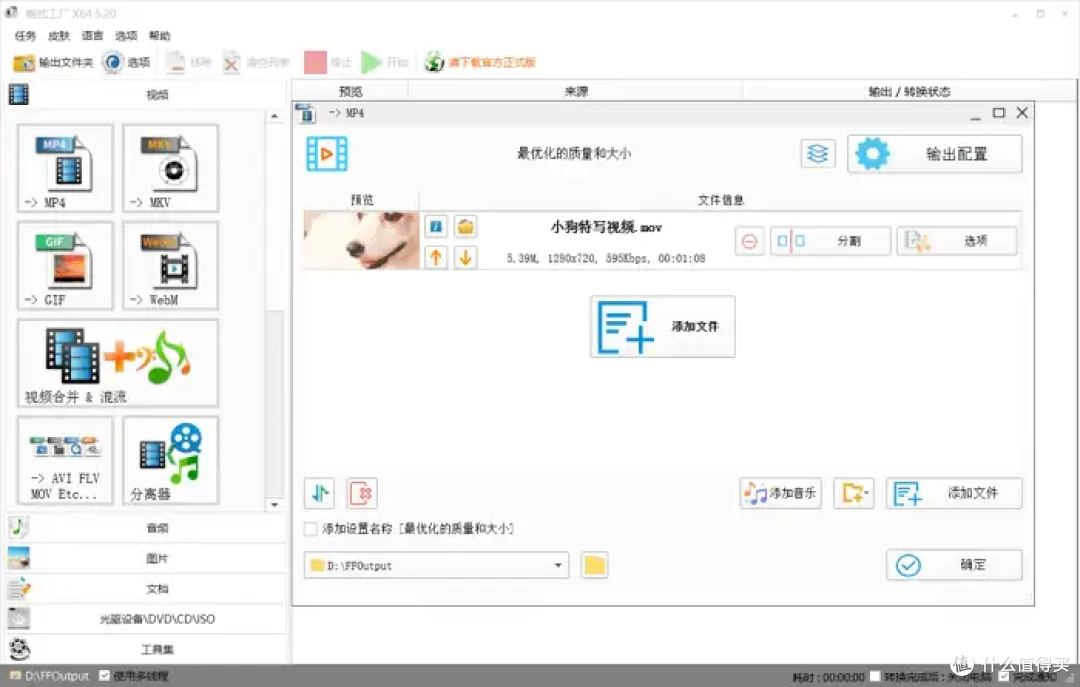Click the 添加音乐 button
The width and height of the screenshot is (1080, 687).
780,493
